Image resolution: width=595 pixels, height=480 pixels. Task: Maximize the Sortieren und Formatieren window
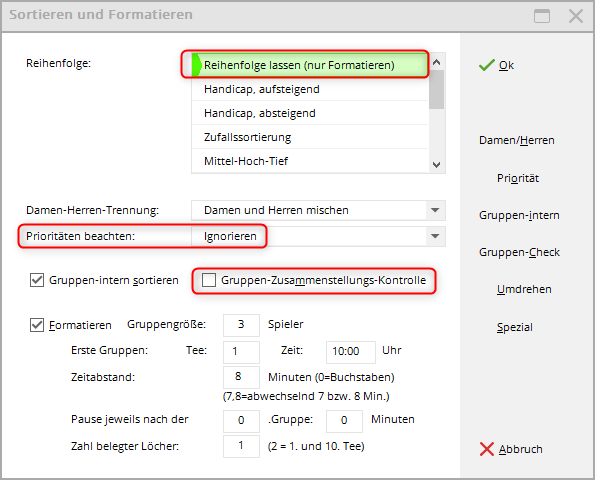click(541, 16)
